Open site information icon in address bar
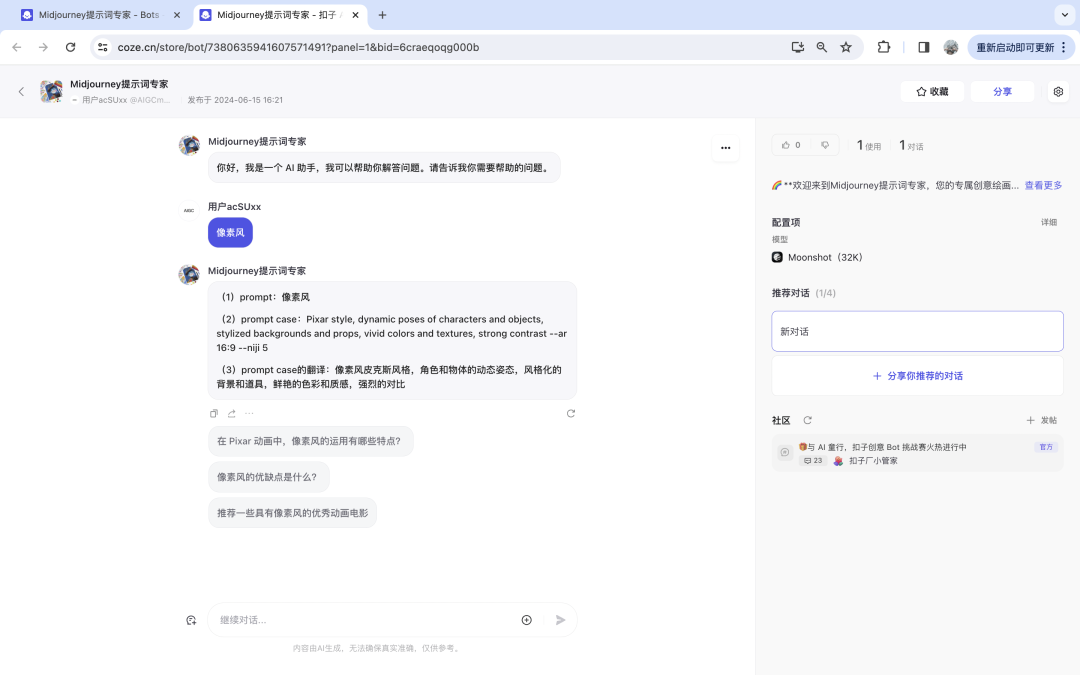The height and width of the screenshot is (675, 1080). coord(103,47)
